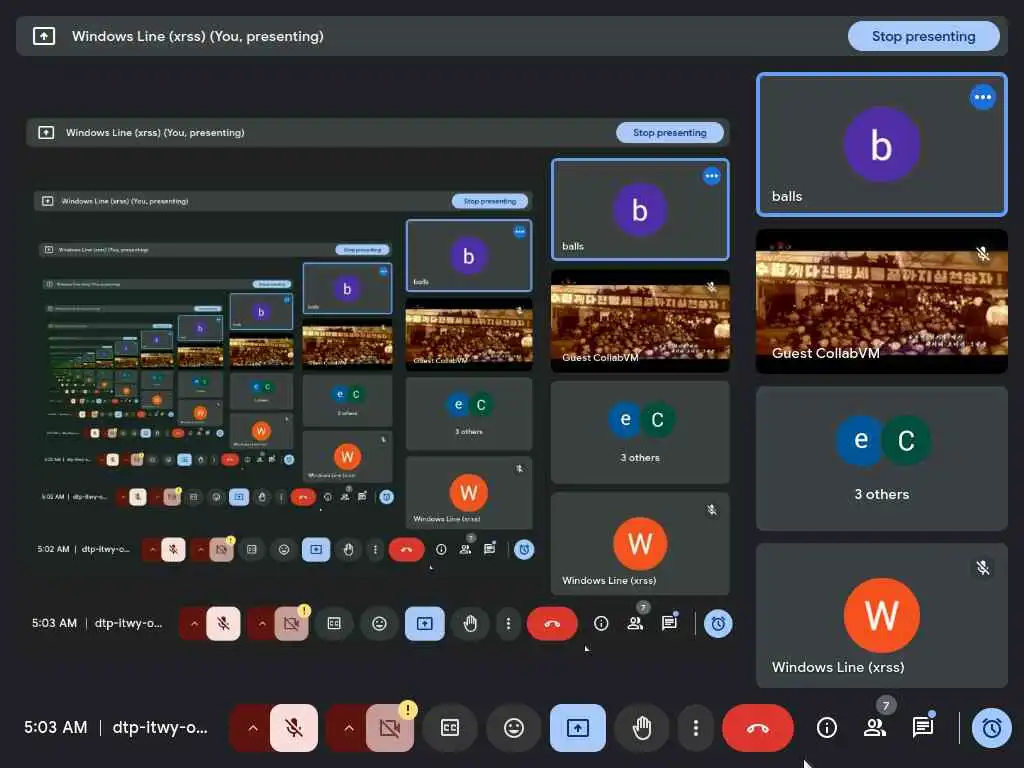This screenshot has height=768, width=1024.
Task: Click the Windows Line (xrss) tile inside the shared screen
Action: pos(640,543)
